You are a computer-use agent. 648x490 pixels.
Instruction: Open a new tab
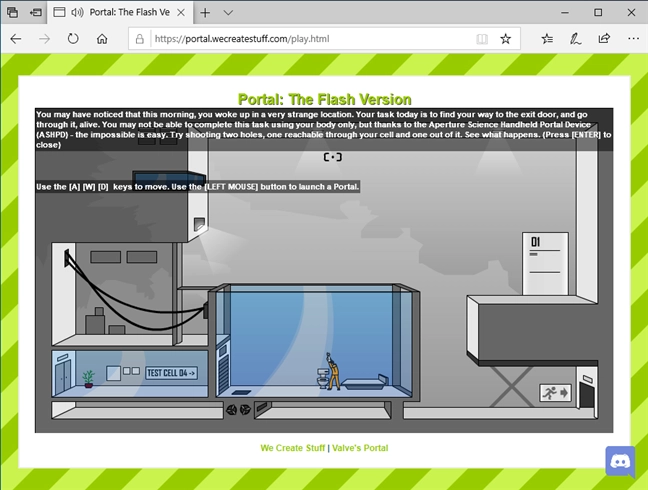(x=205, y=13)
